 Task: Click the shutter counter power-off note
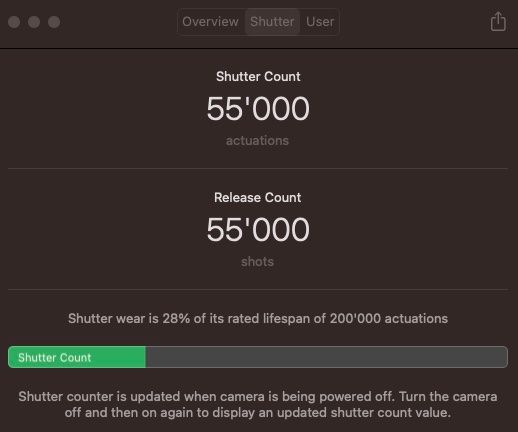point(258,404)
